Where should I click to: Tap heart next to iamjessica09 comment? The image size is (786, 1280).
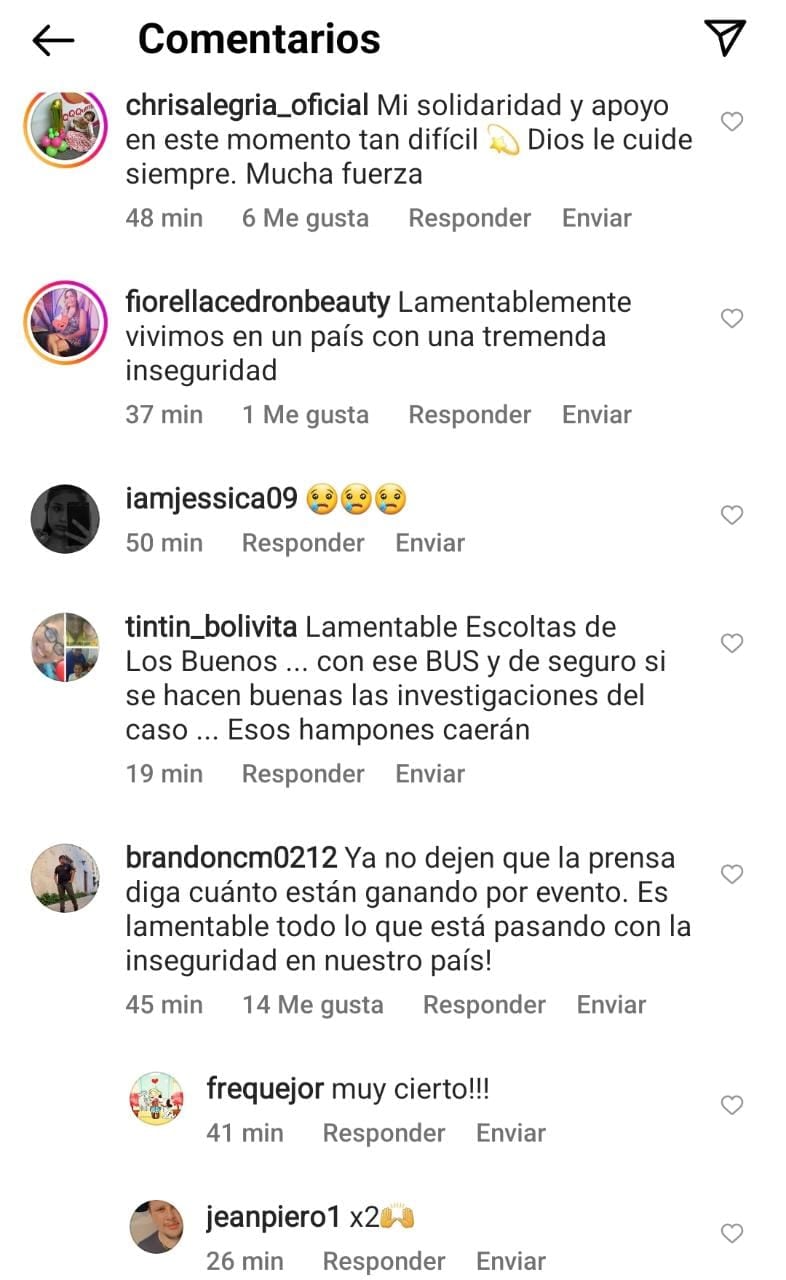tap(732, 515)
